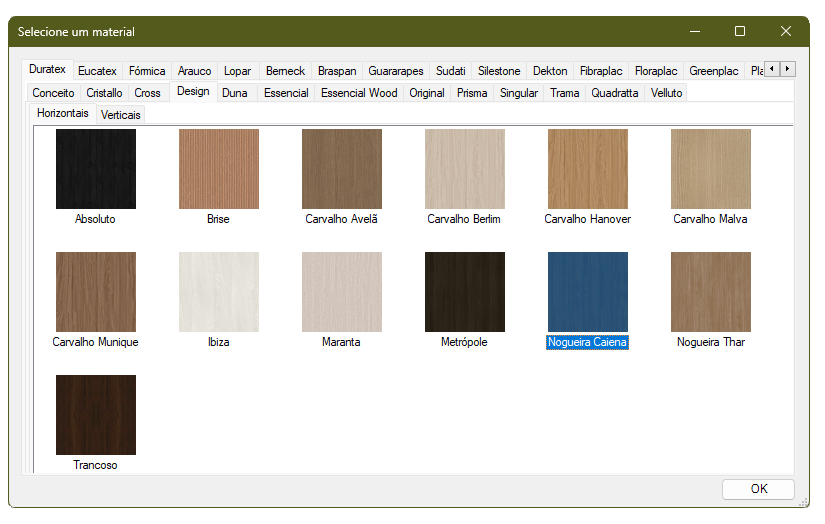Open the Velluto collection tab
Screen dimensions: 825x524
pos(666,93)
